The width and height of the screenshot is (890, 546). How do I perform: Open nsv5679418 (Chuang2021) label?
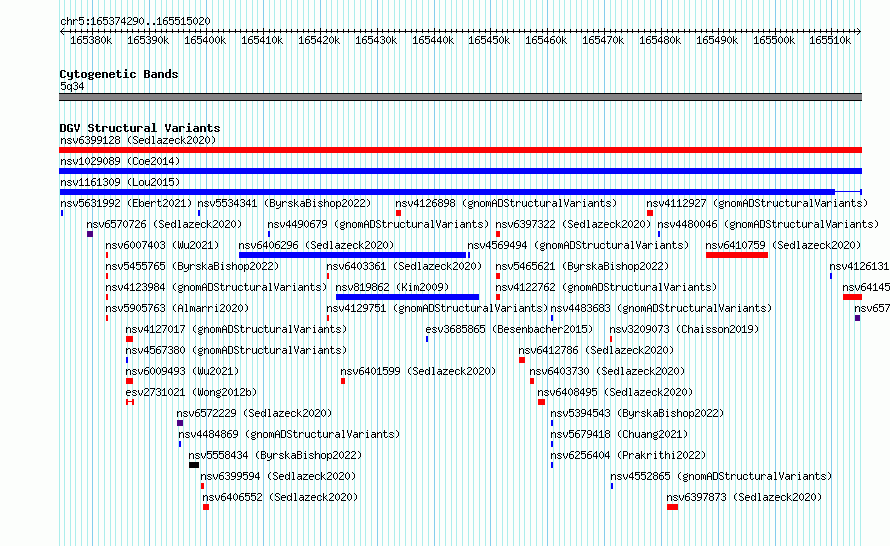619,434
